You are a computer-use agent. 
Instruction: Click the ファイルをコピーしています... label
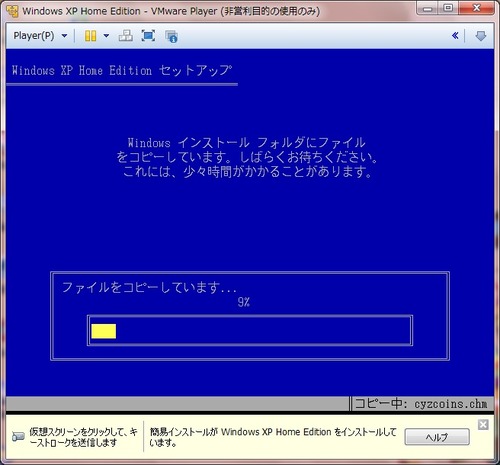click(x=149, y=287)
